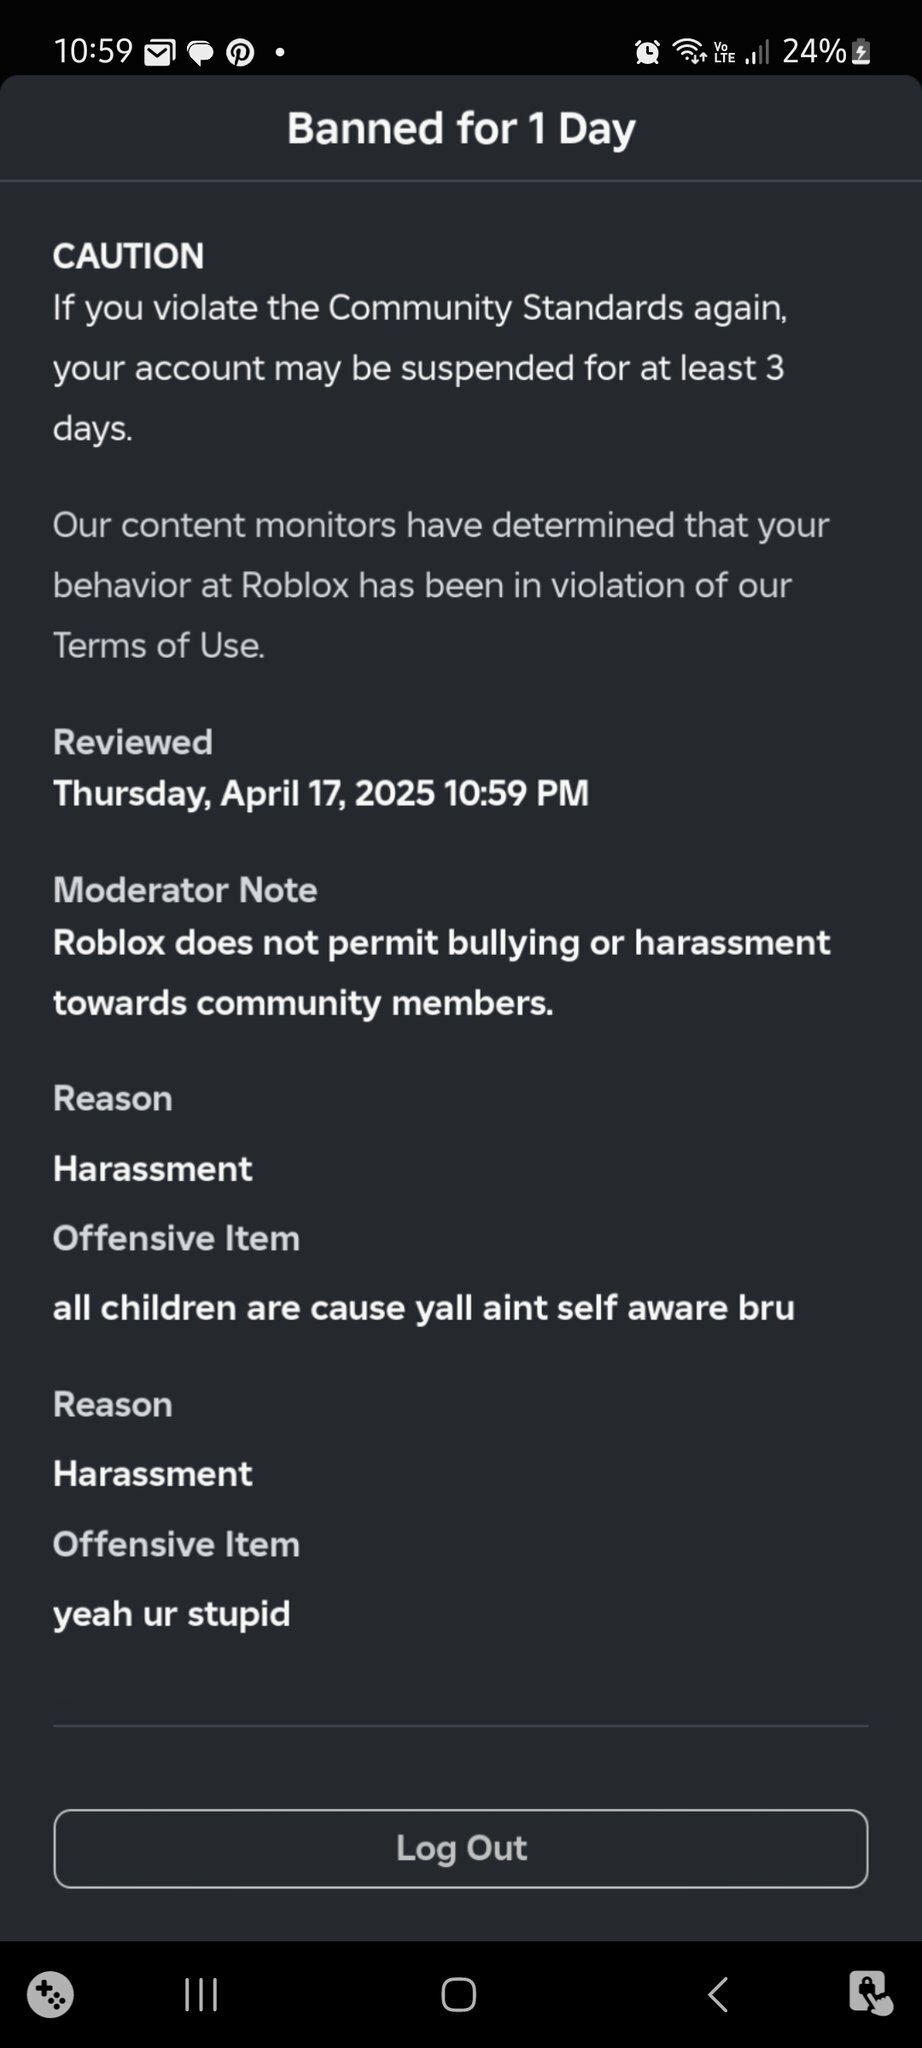
Task: Open the game tools controller icon
Action: (50, 1994)
